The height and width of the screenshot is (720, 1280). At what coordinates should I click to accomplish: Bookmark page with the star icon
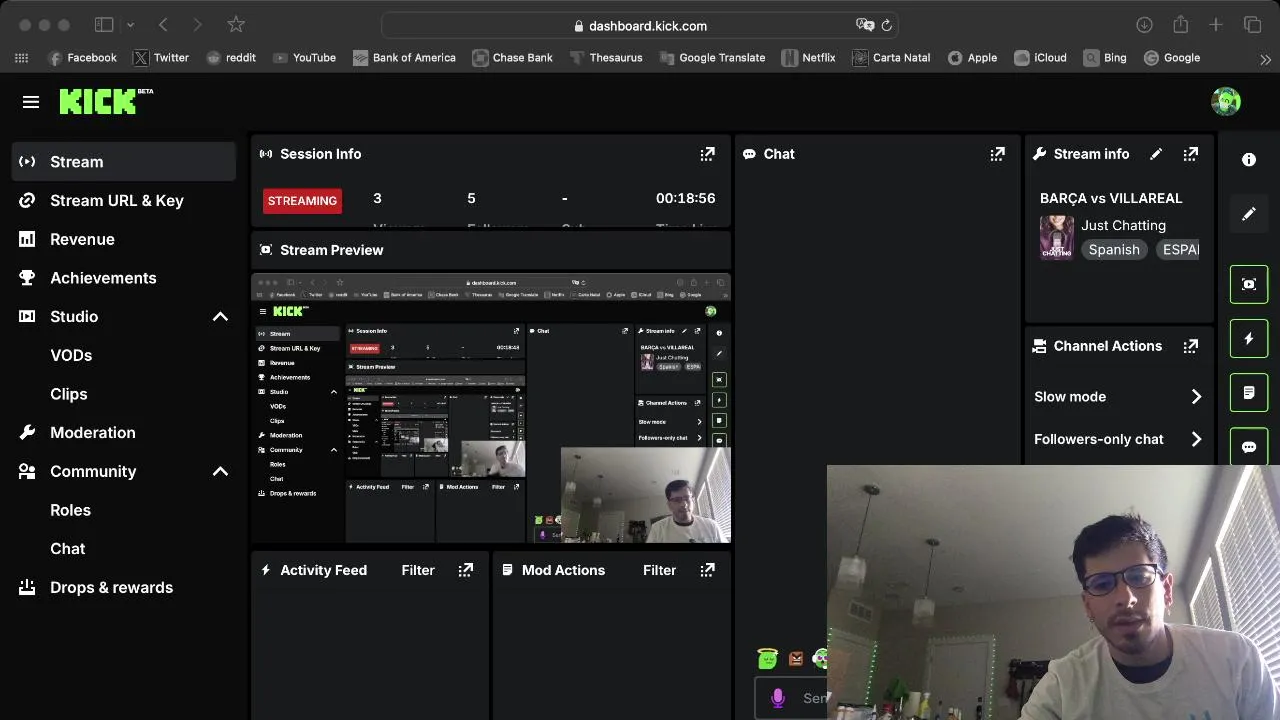(236, 25)
